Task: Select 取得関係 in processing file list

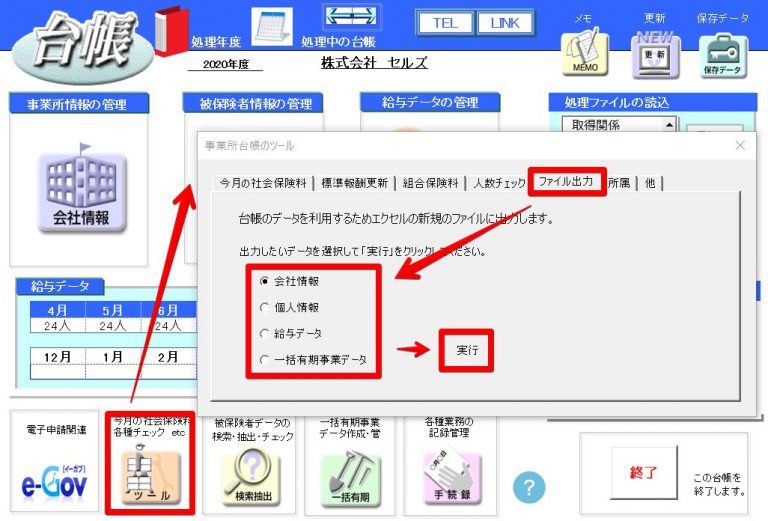Action: [x=596, y=125]
